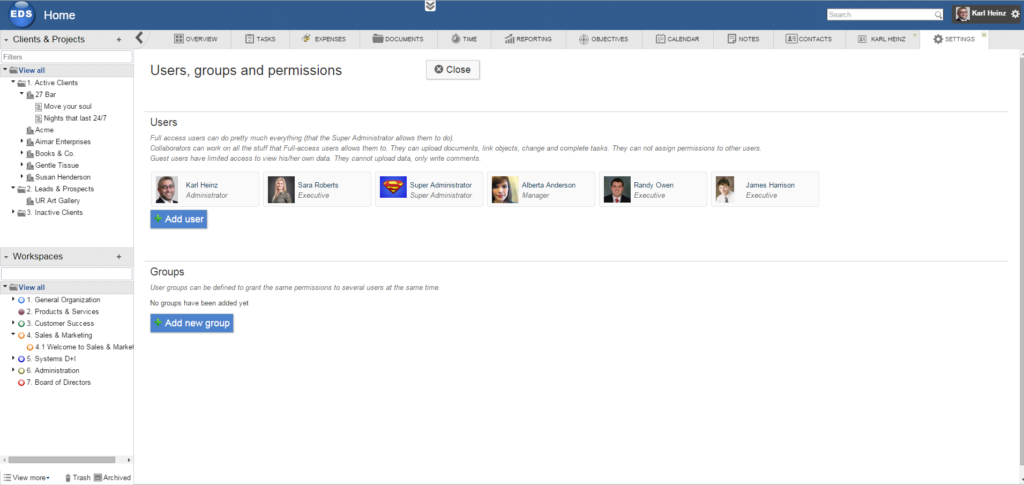Collapse the 27 Bar tree node

tap(22, 94)
